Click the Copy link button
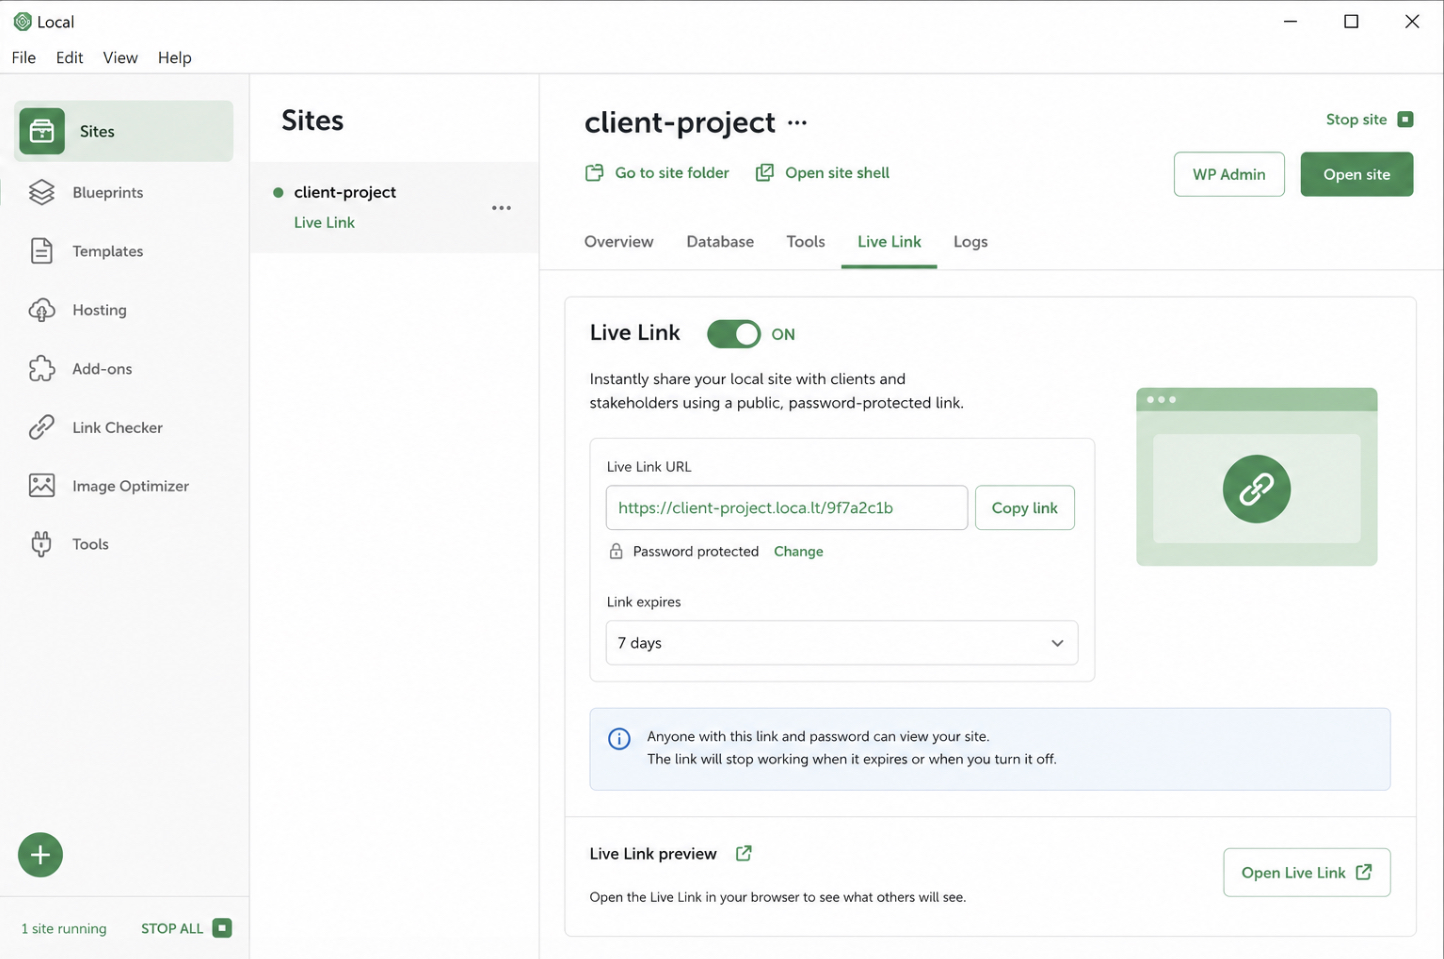The image size is (1444, 959). coord(1024,508)
